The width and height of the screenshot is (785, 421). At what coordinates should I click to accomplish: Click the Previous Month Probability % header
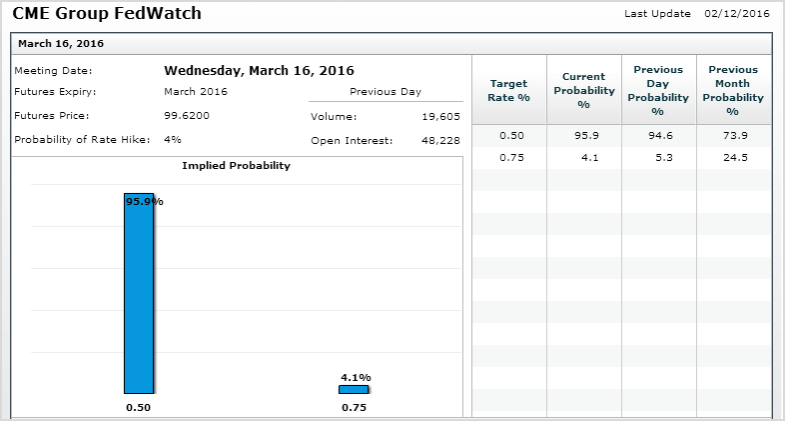[733, 90]
